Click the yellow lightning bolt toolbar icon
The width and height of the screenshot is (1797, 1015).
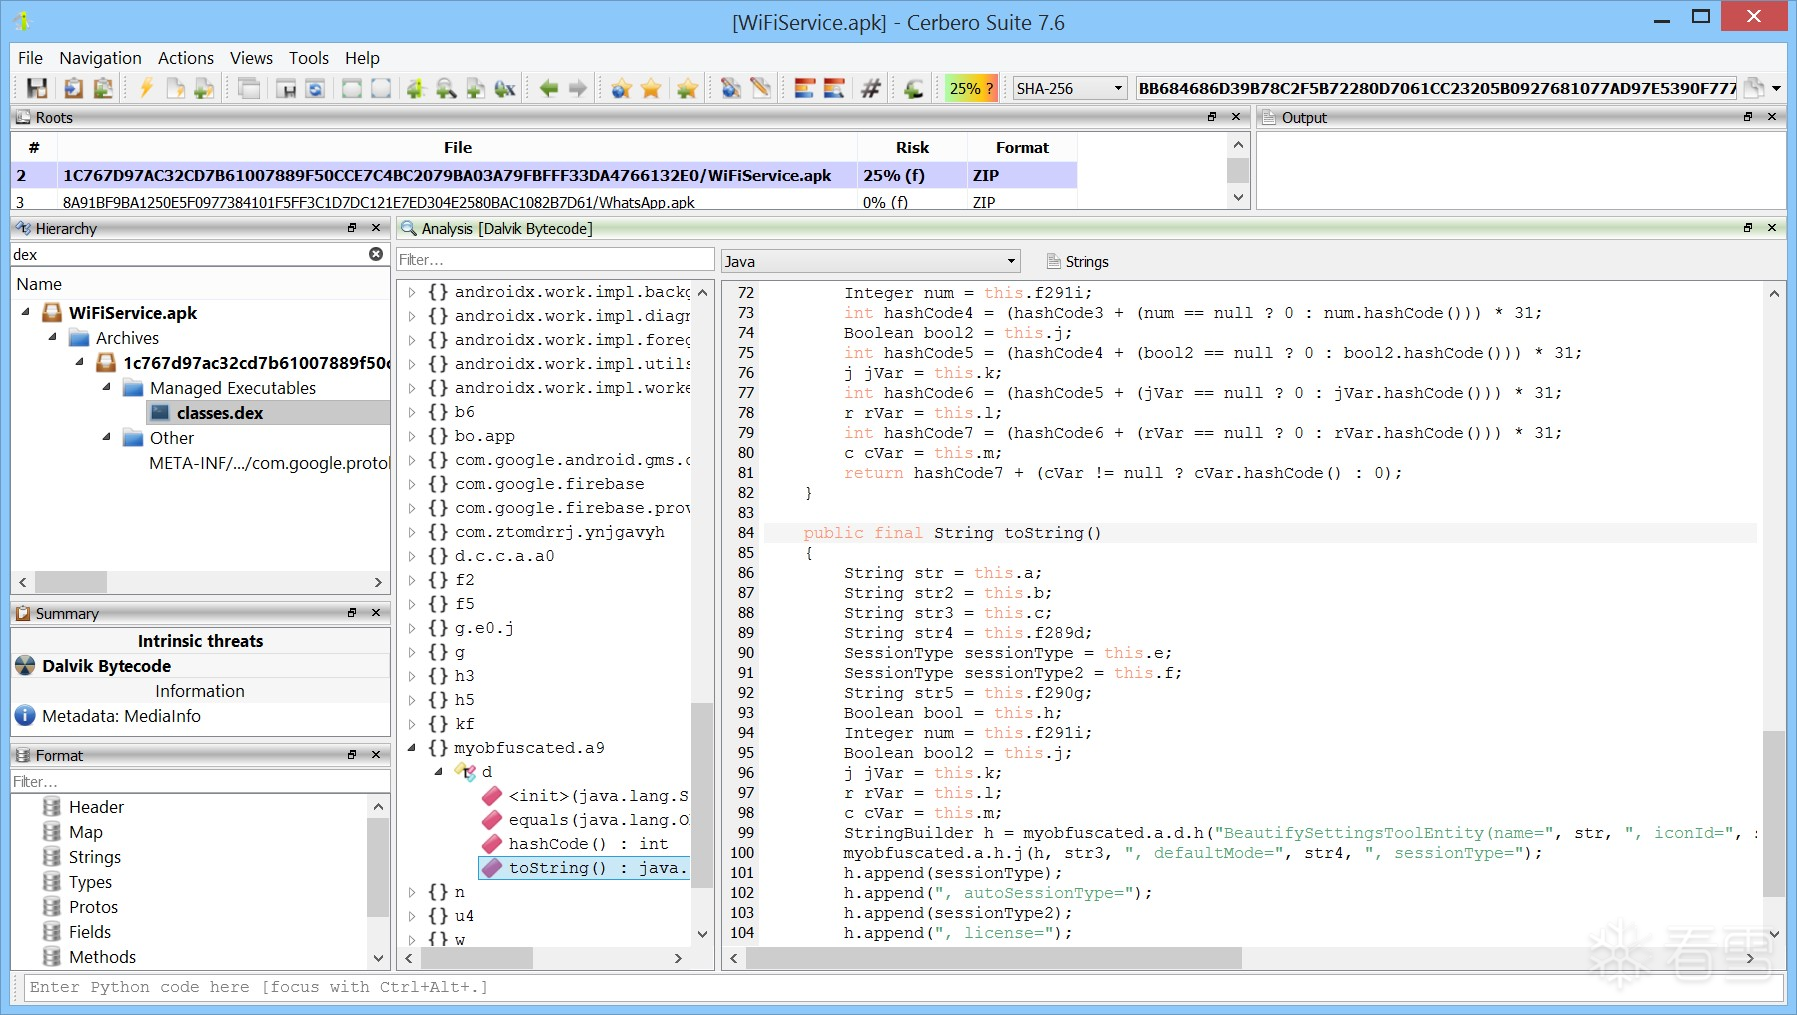(x=146, y=88)
